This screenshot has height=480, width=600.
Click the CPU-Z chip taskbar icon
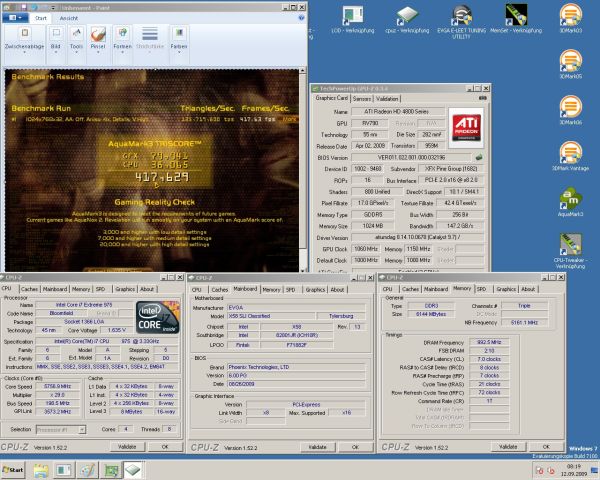pos(133,470)
